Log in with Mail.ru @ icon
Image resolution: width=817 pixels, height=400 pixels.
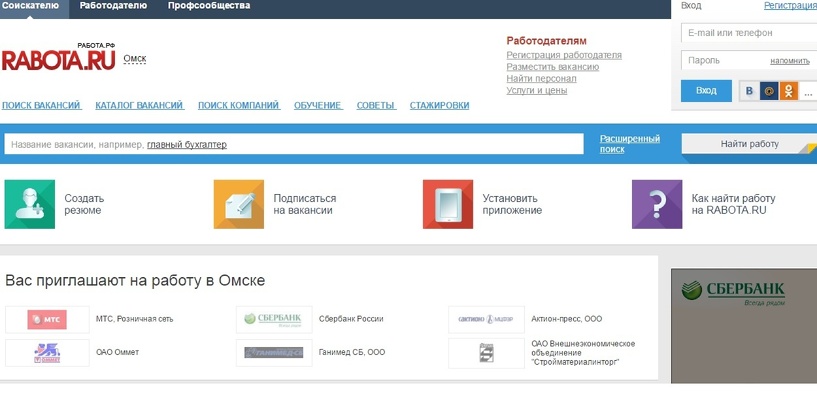(769, 91)
